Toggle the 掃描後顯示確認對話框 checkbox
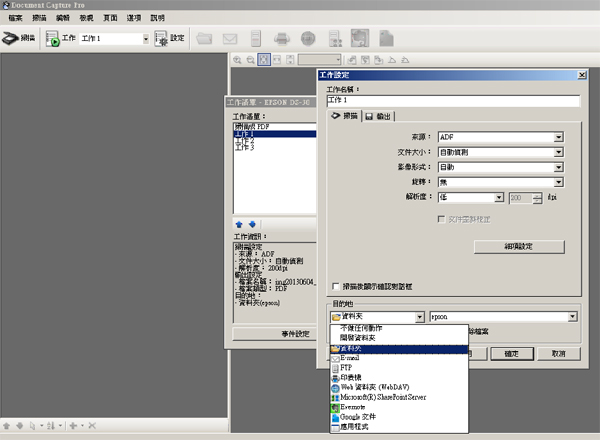 tap(336, 286)
